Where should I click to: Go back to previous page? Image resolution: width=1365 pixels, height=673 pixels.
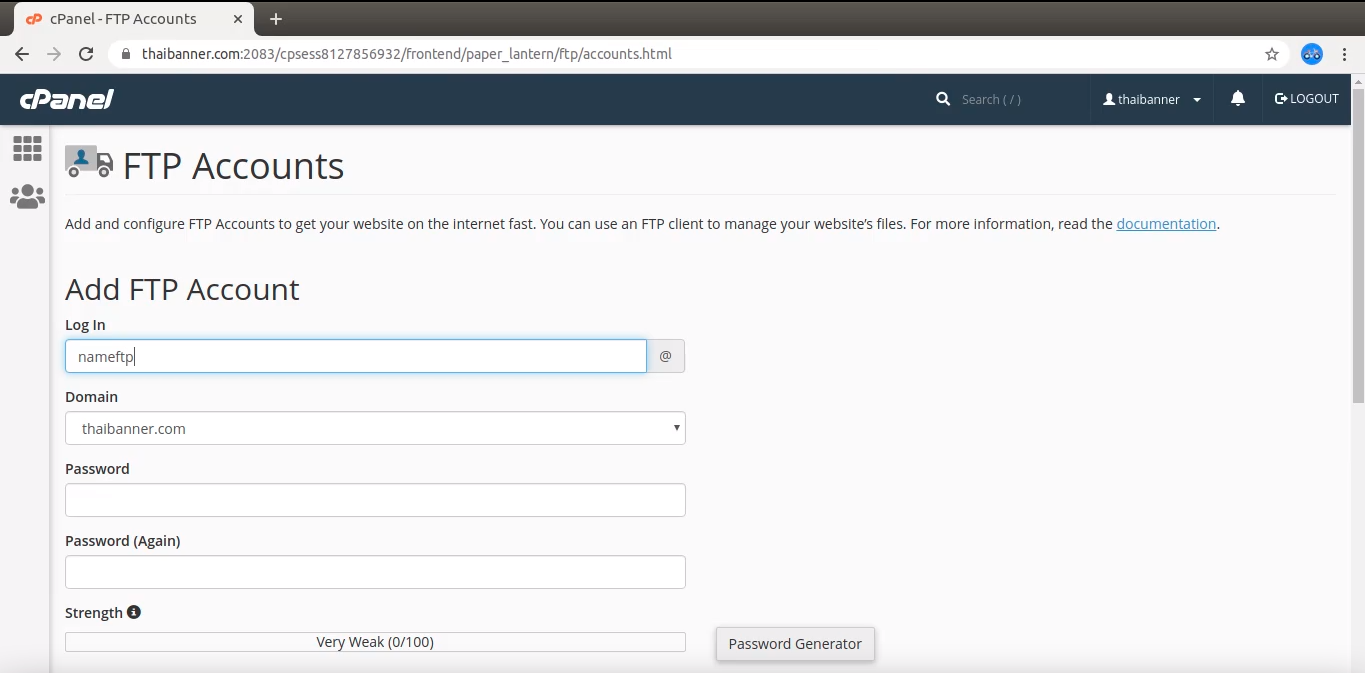(x=22, y=54)
